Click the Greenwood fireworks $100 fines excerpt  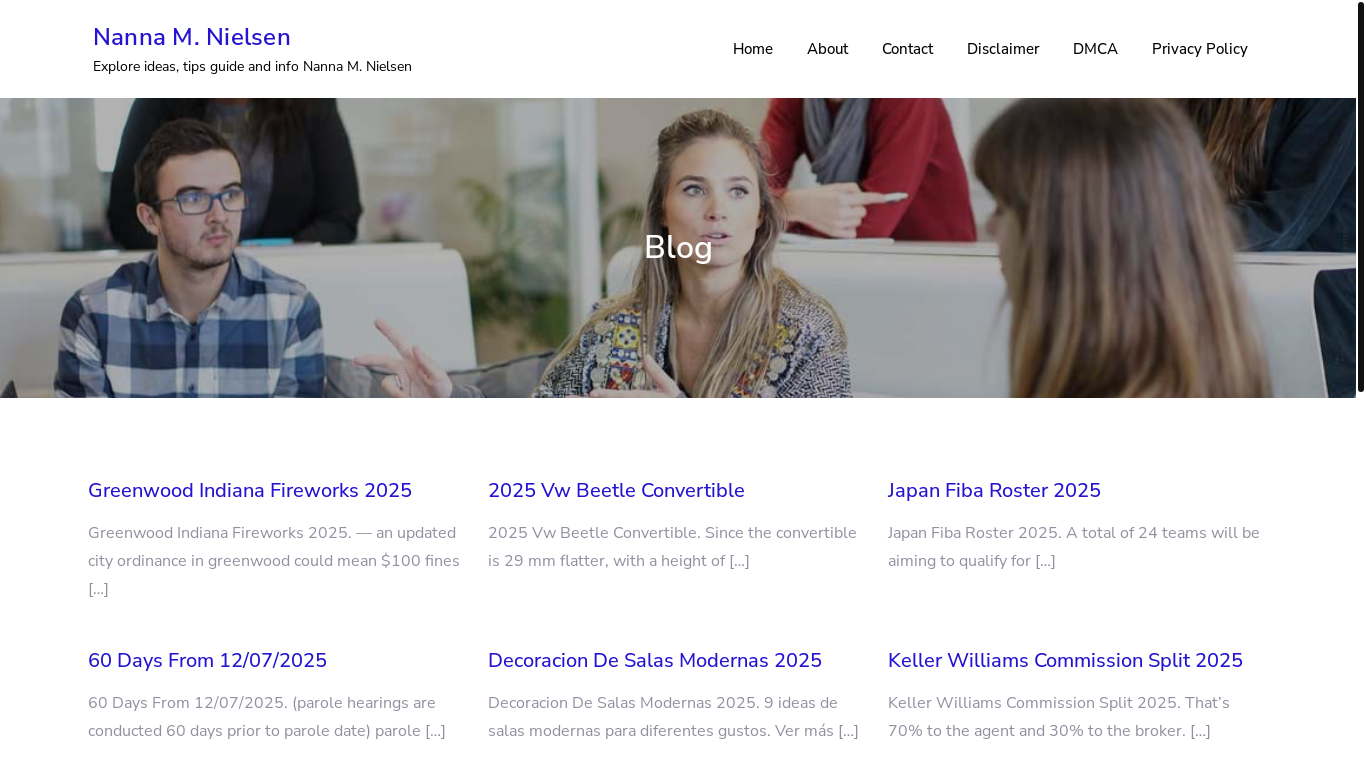click(x=274, y=561)
